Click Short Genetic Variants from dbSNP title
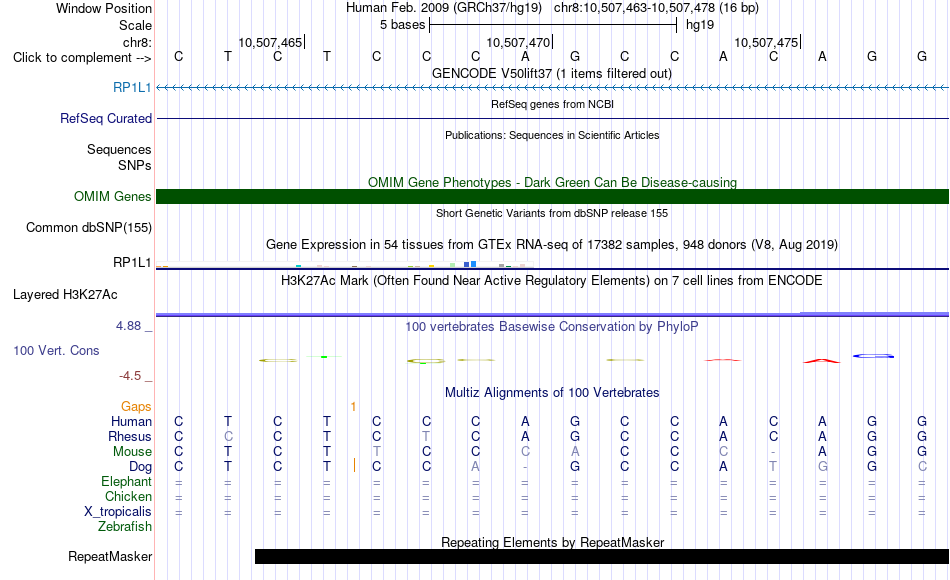Screen dimensions: 950x580 click(552, 213)
